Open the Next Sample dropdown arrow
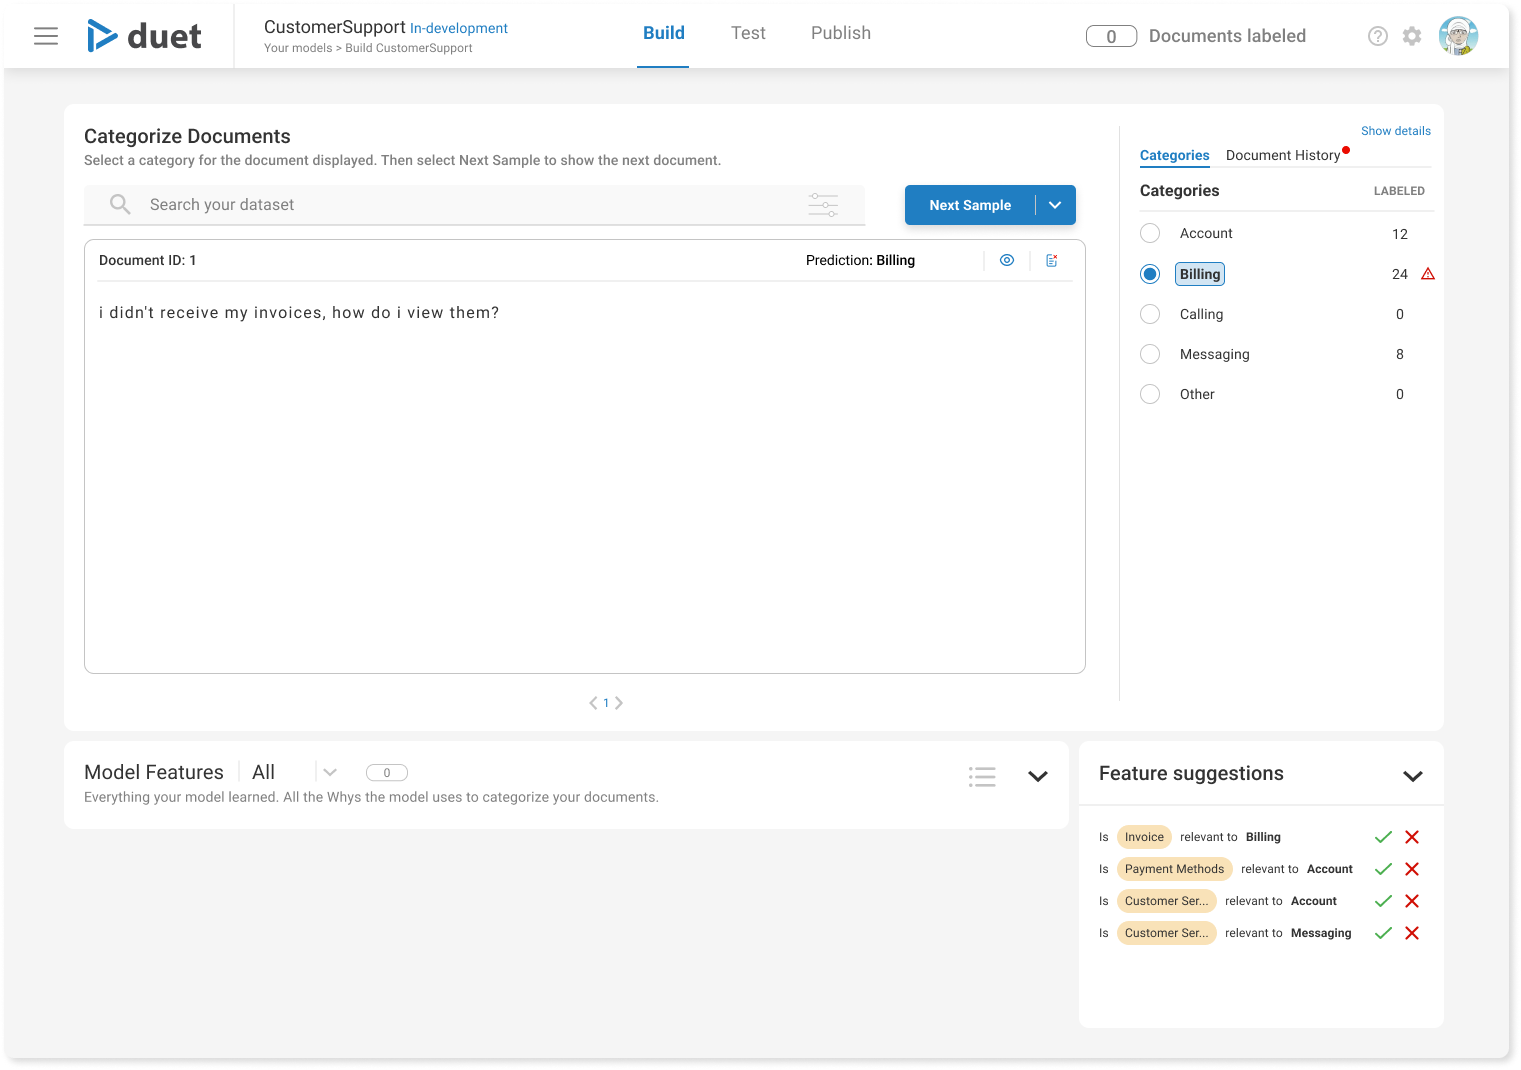1521x1070 pixels. point(1055,205)
